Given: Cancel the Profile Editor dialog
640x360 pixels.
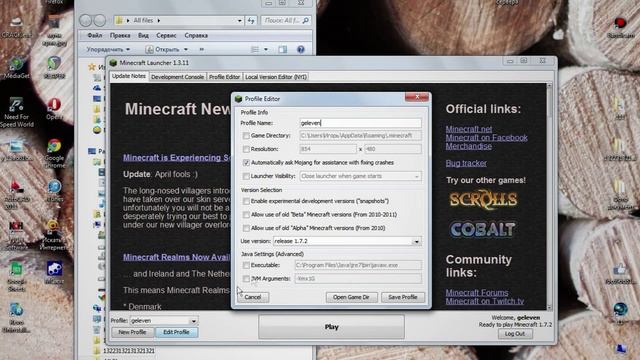Looking at the screenshot, I should click(x=253, y=297).
